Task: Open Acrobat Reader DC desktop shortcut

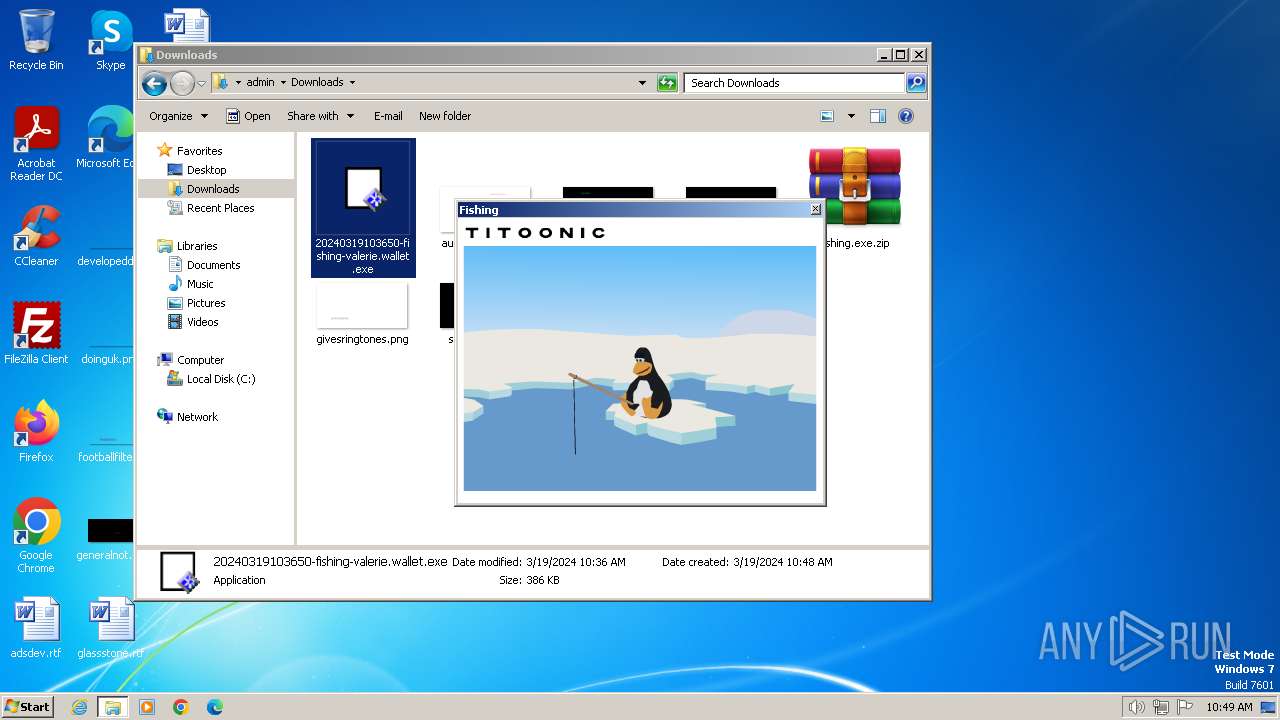Action: pos(36,145)
